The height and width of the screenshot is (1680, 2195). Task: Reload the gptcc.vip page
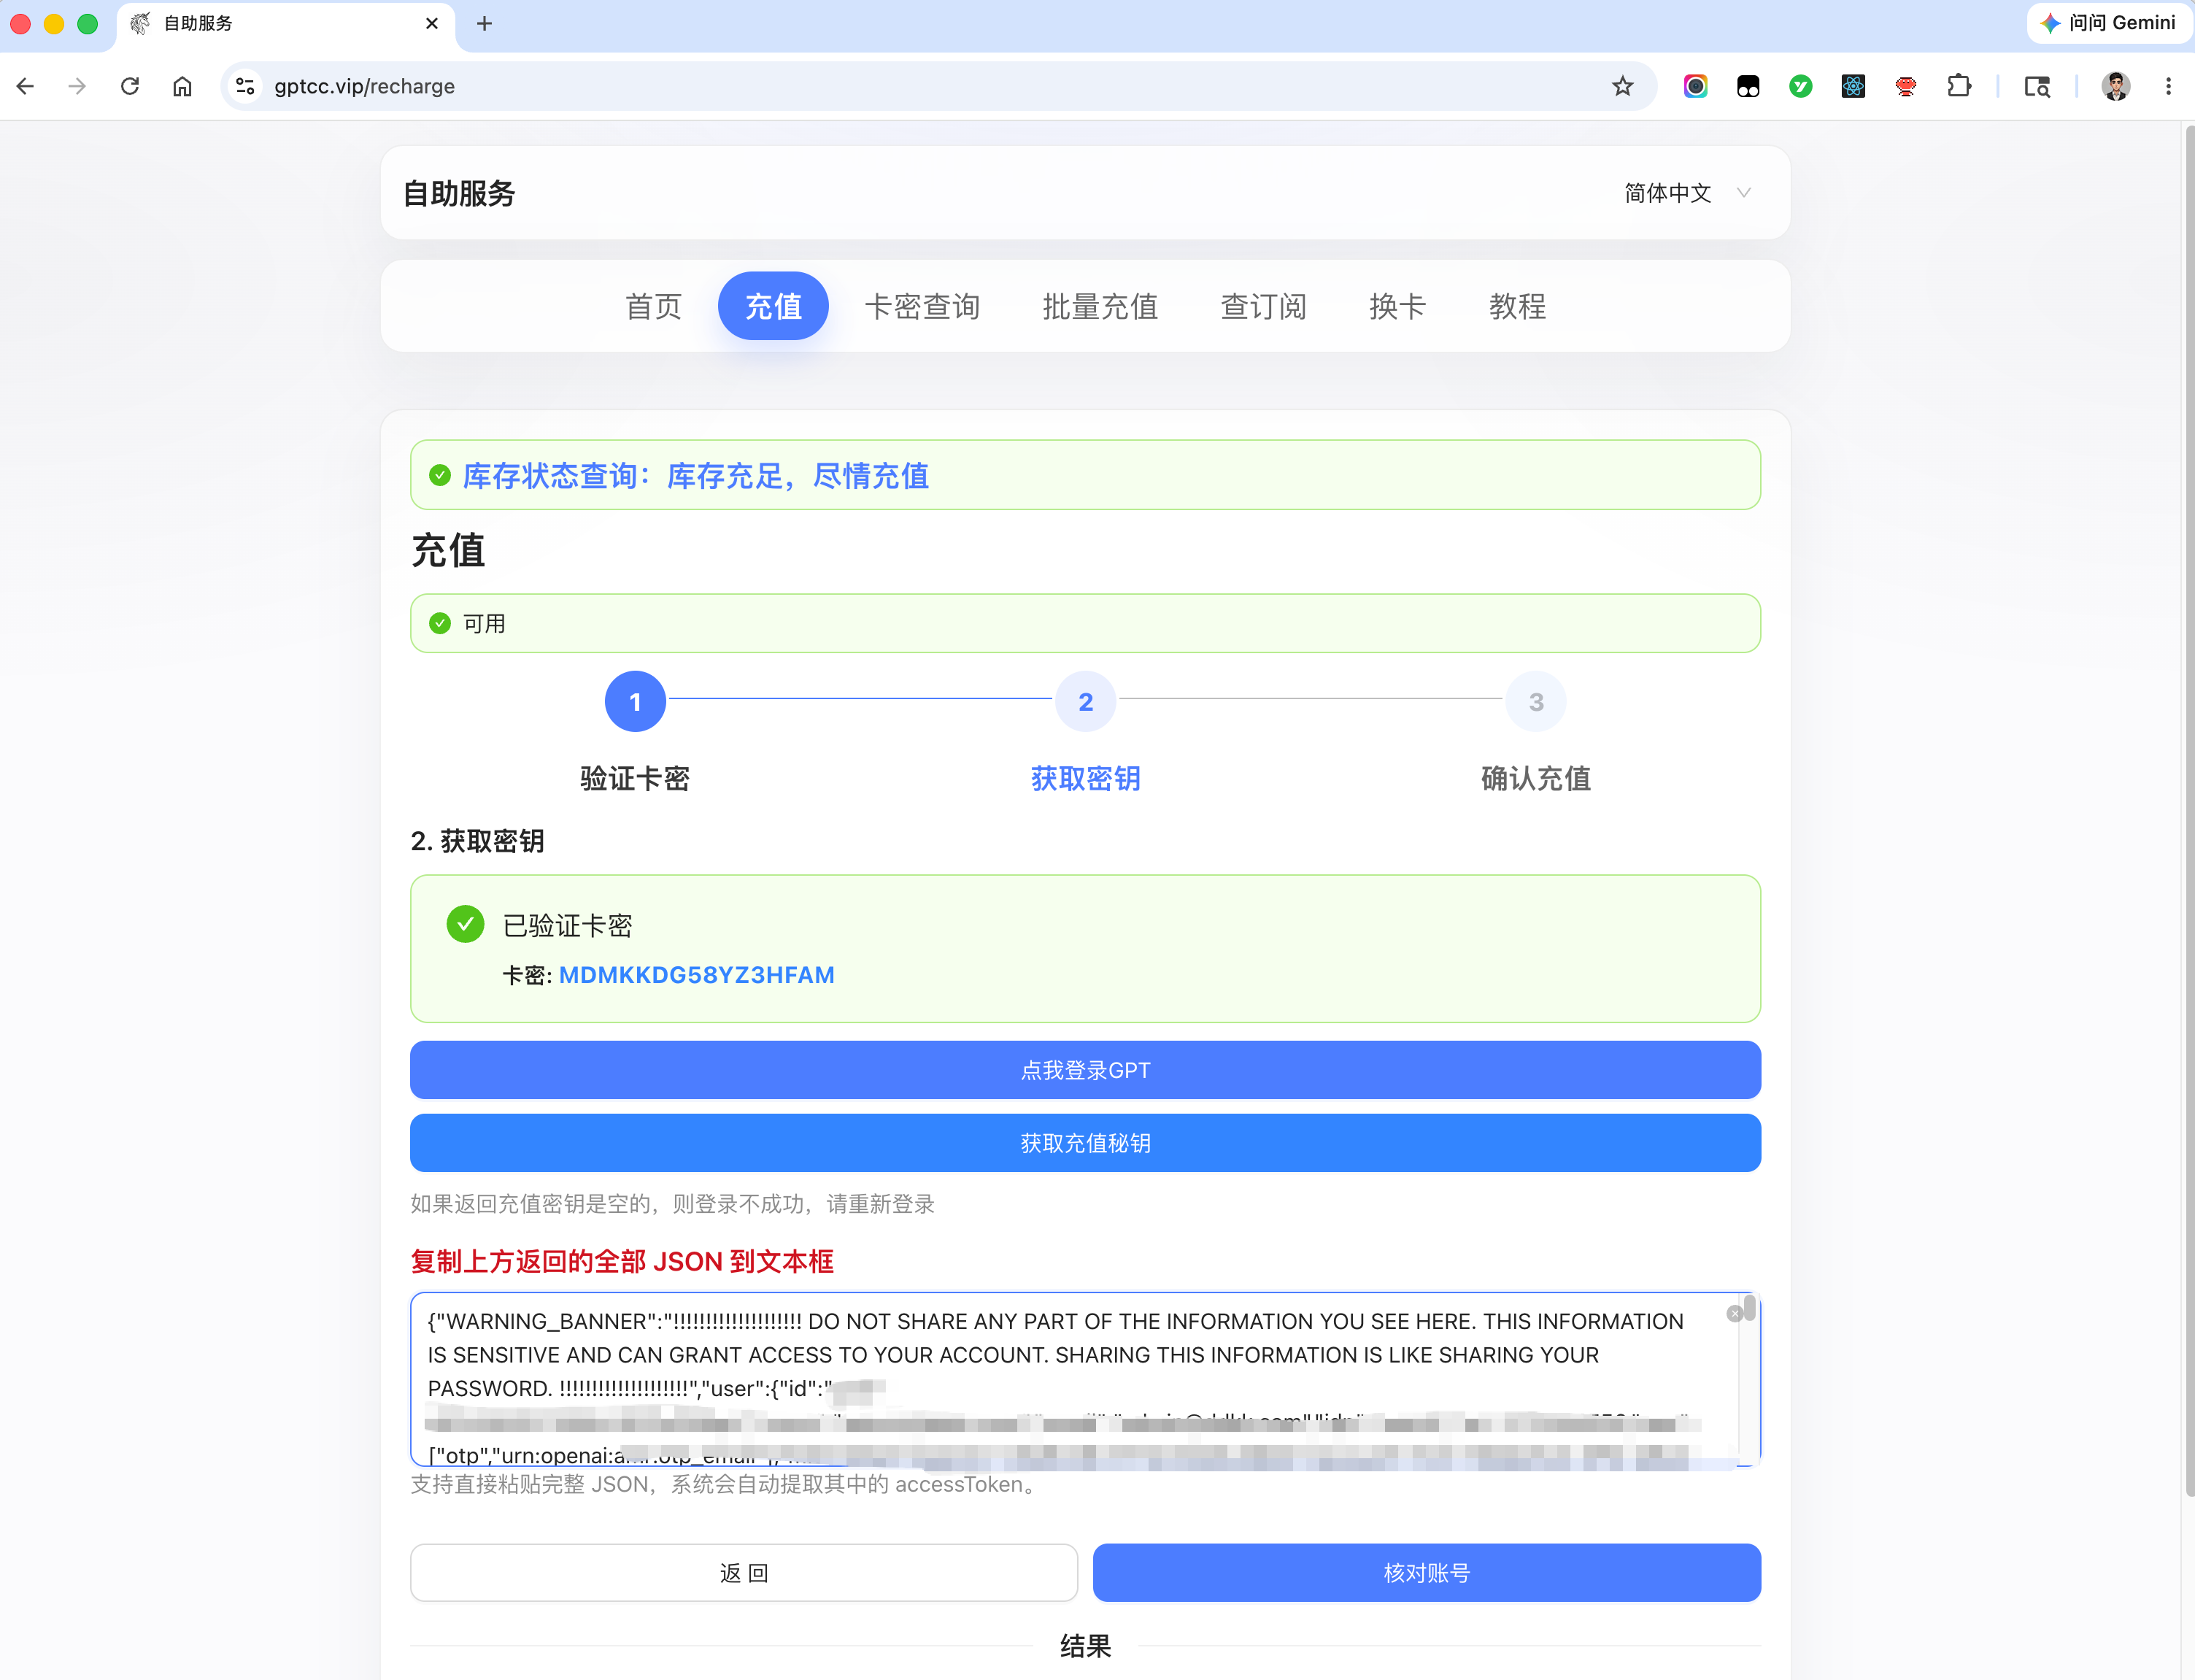pos(130,86)
